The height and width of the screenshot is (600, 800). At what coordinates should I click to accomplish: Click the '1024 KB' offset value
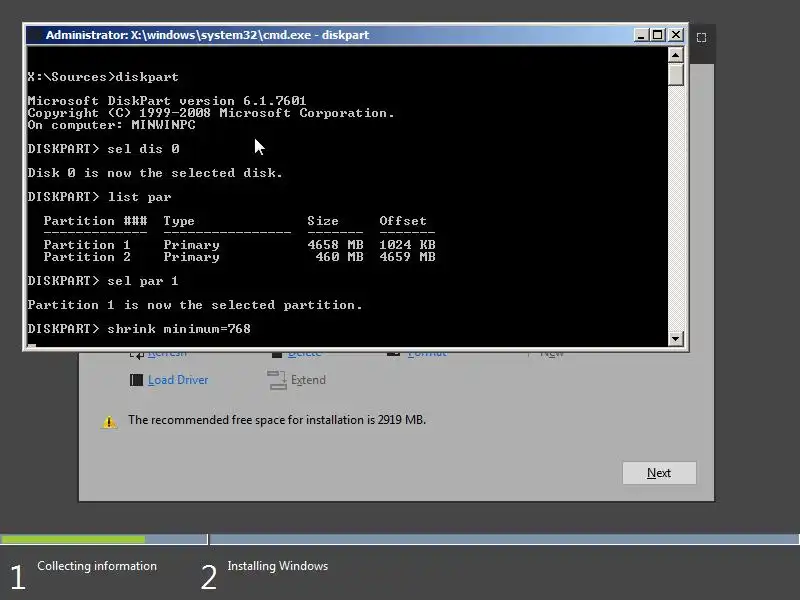pos(407,245)
